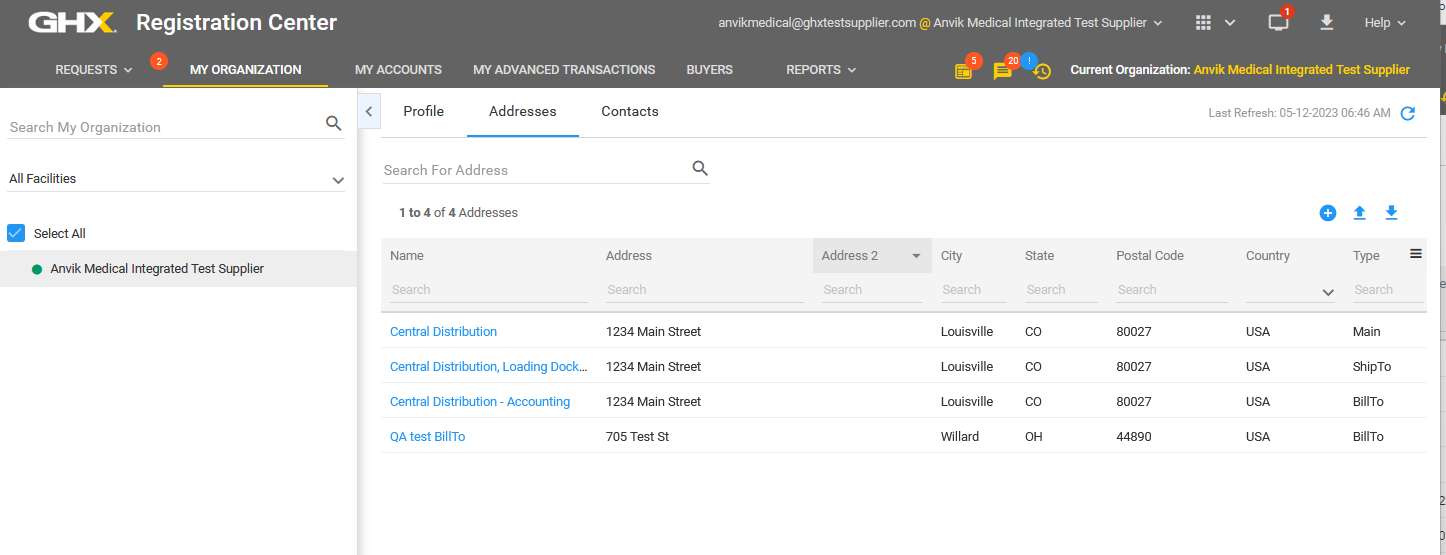The image size is (1446, 555).
Task: Click the upload addresses arrow icon
Action: pyautogui.click(x=1359, y=213)
